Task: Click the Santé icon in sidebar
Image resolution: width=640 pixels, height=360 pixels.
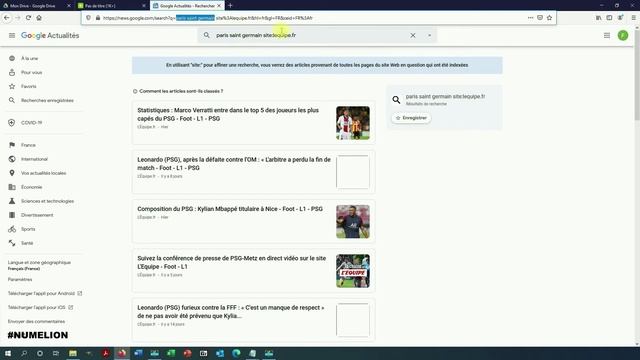Action: [x=12, y=243]
